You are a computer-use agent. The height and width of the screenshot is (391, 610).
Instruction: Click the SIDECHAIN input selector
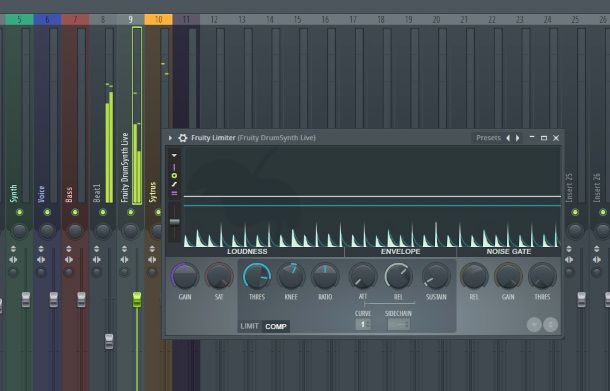click(x=398, y=324)
